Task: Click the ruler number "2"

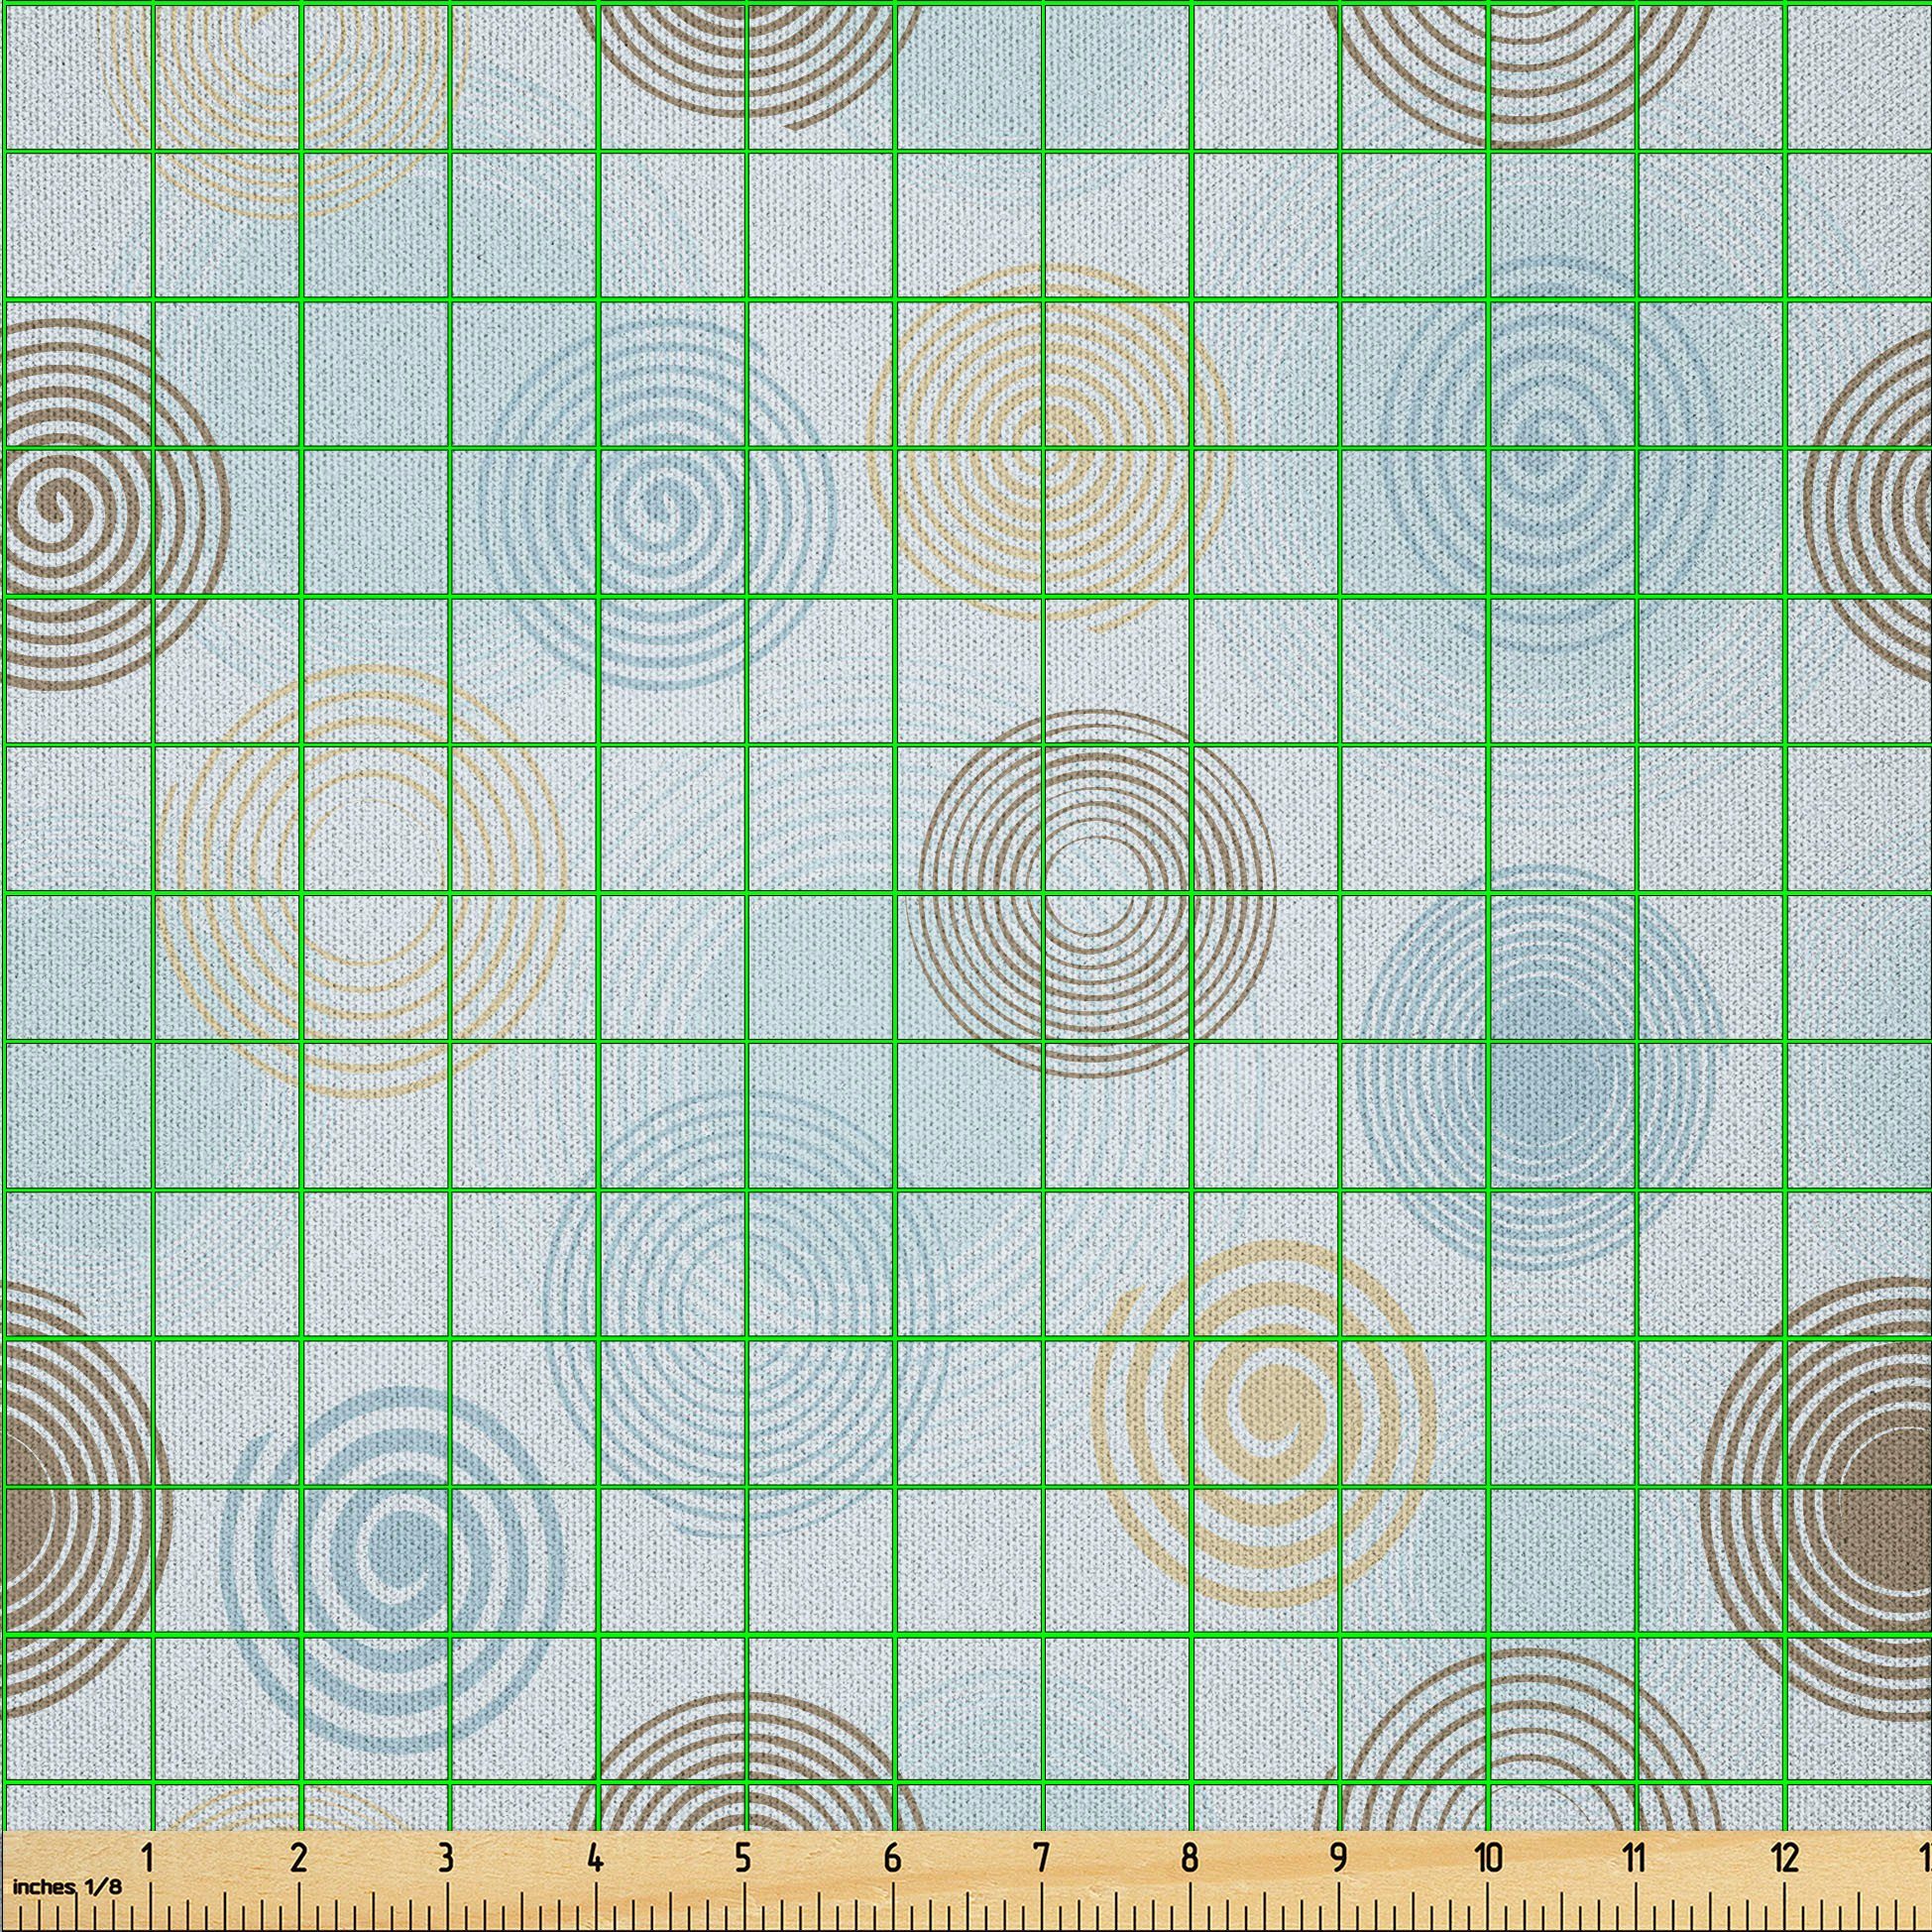Action: point(298,1858)
